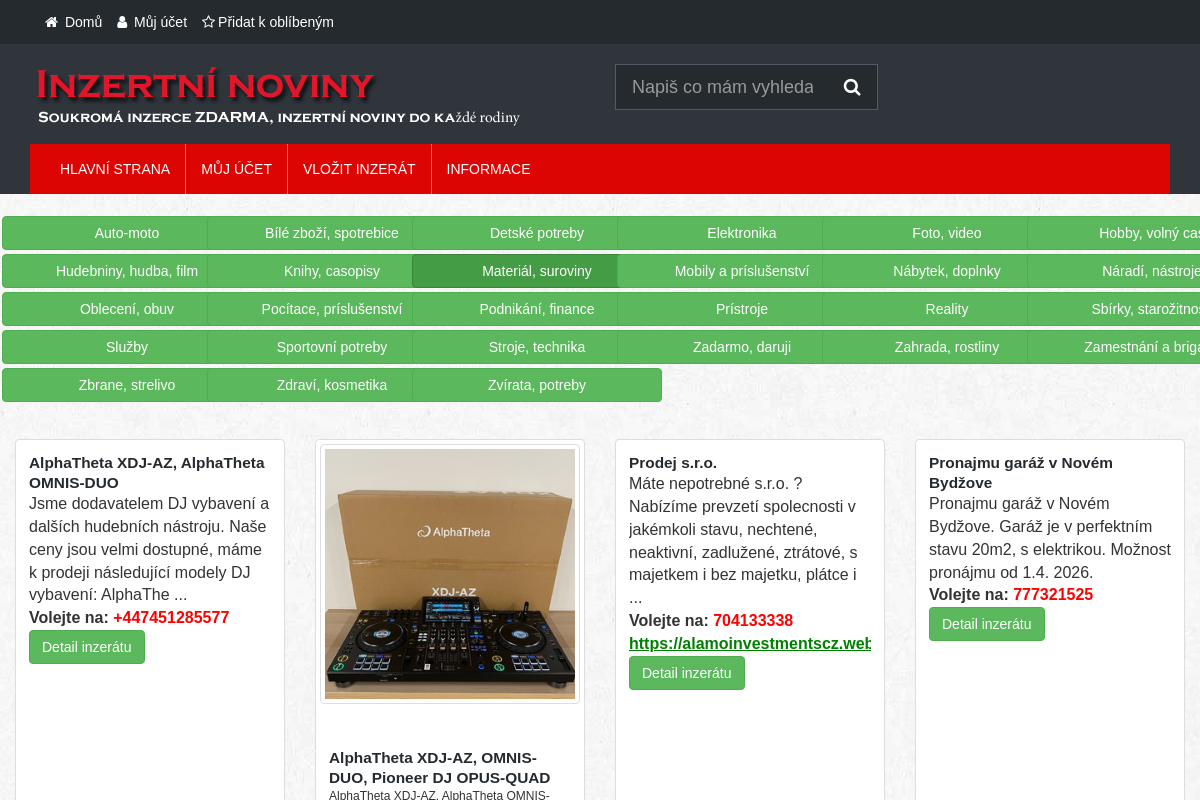Select the Zvírata, potreby category

click(537, 385)
